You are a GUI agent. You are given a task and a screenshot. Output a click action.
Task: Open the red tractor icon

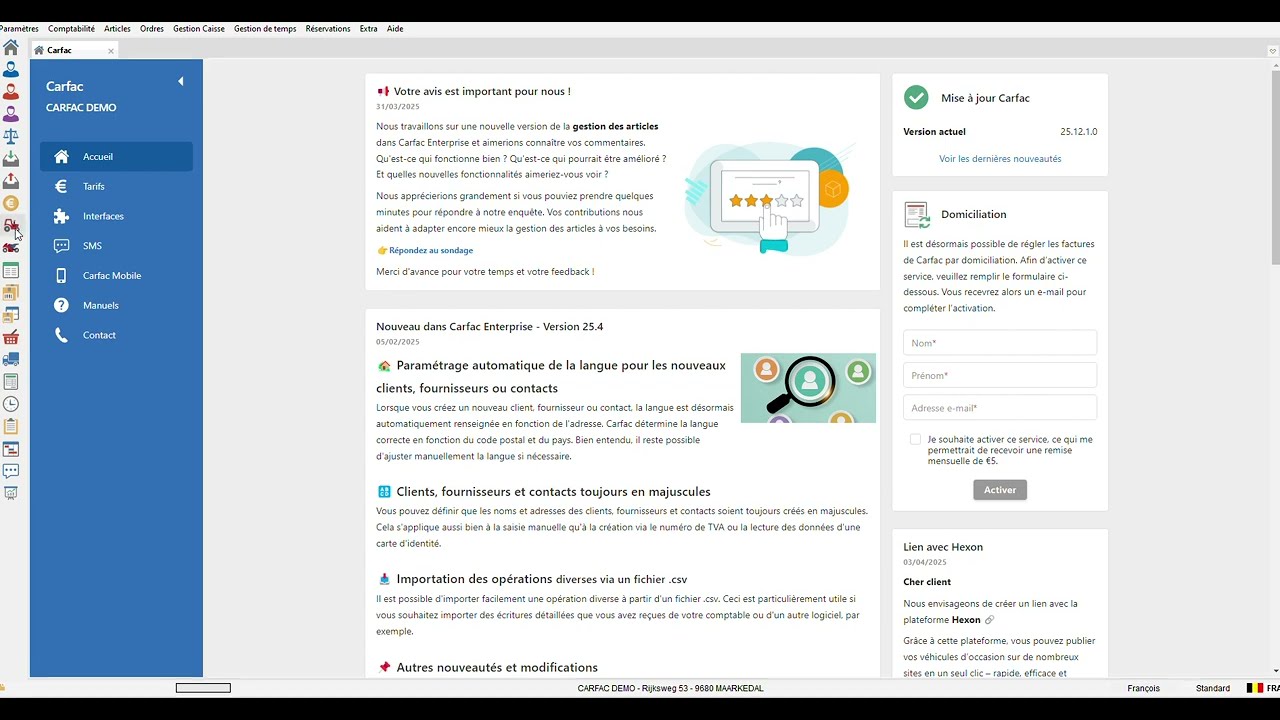point(11,226)
